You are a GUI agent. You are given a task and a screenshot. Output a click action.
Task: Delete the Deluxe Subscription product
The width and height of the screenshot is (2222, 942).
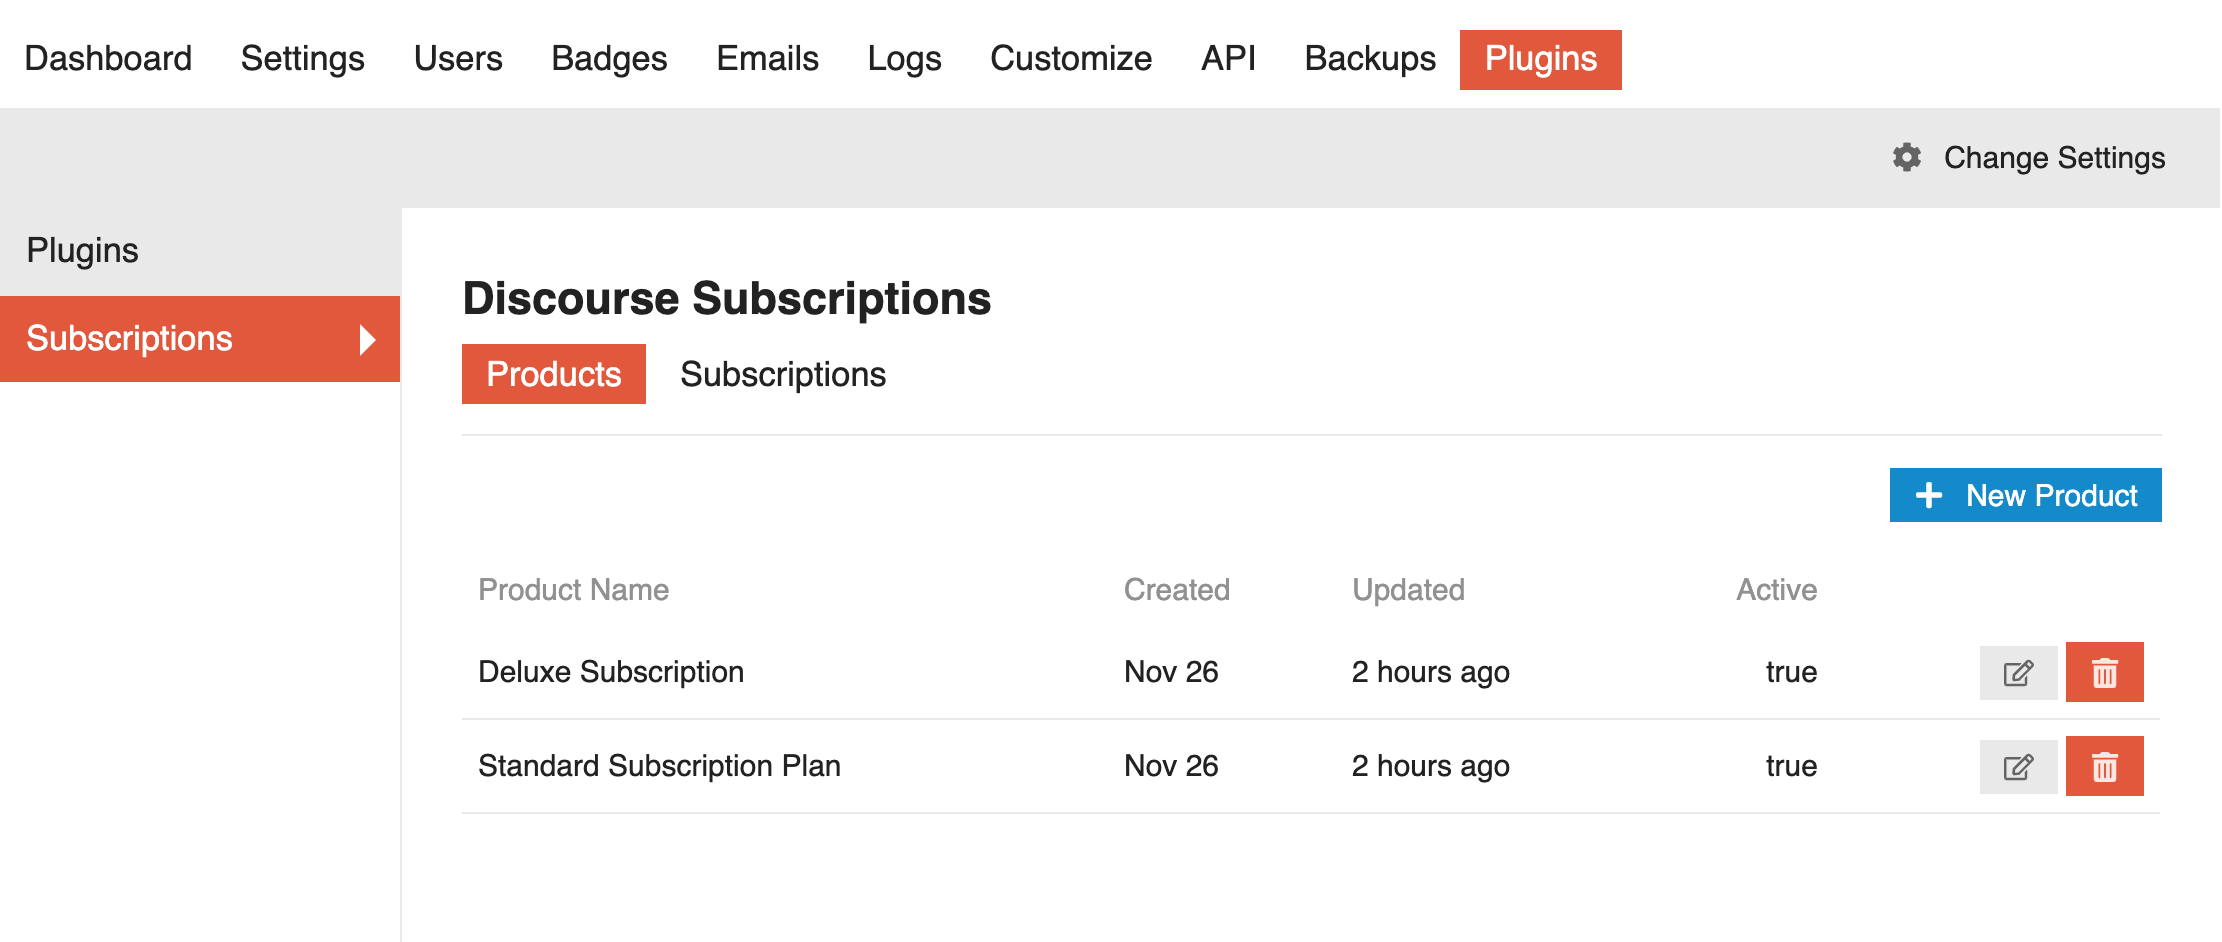[x=2104, y=672]
